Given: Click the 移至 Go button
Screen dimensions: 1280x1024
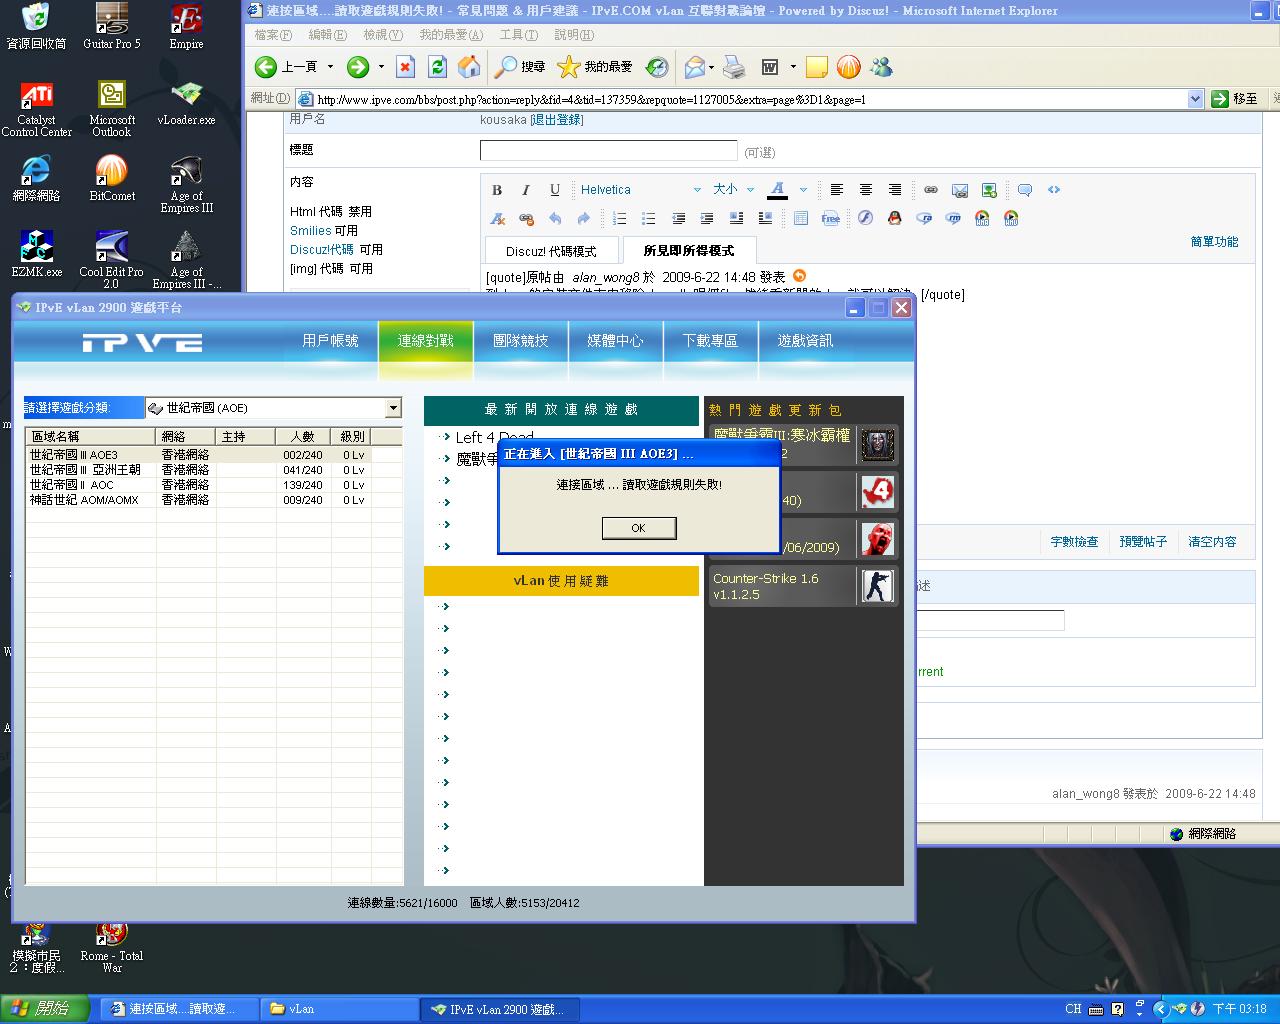Looking at the screenshot, I should pos(1234,99).
